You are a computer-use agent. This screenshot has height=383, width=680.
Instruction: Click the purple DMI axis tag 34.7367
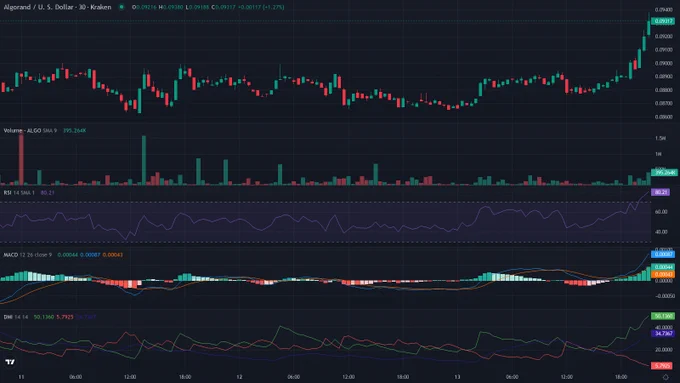[663, 333]
